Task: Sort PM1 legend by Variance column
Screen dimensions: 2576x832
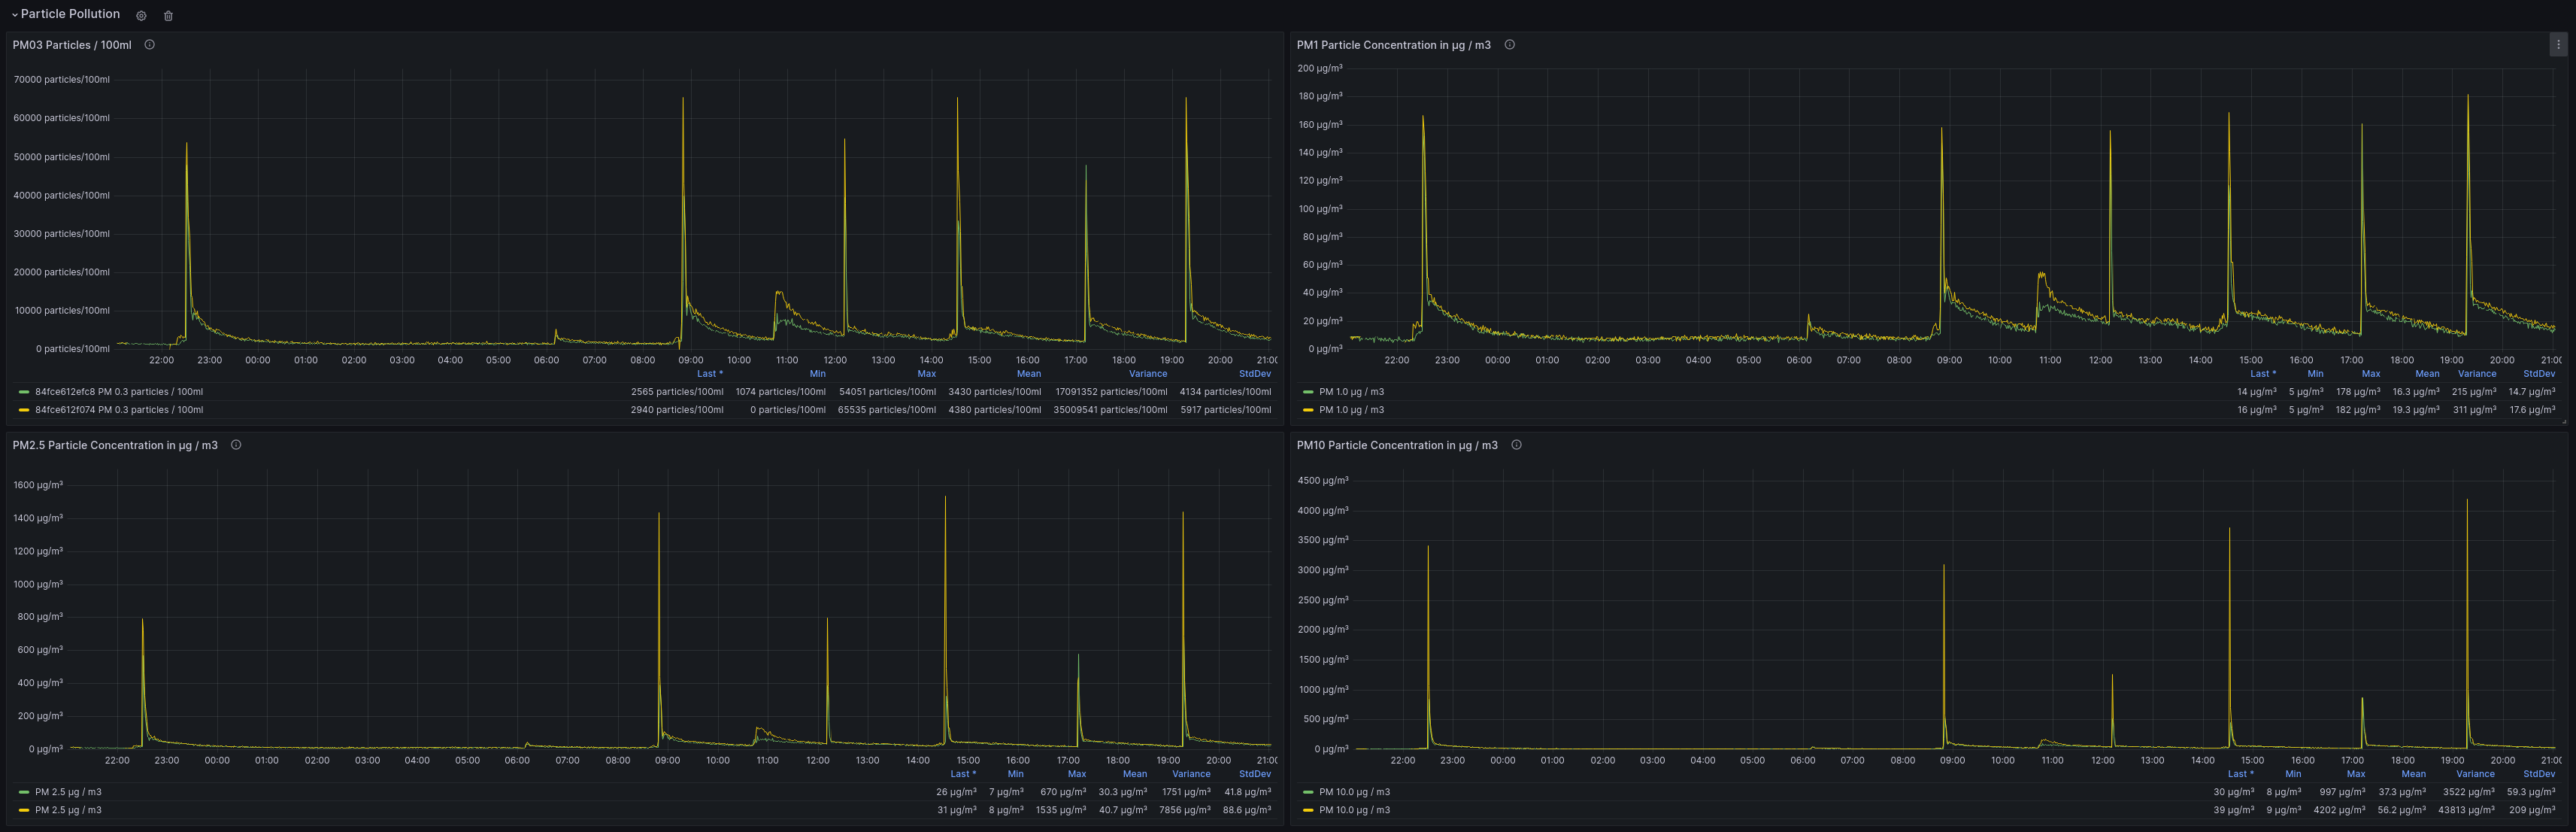Action: [2477, 374]
